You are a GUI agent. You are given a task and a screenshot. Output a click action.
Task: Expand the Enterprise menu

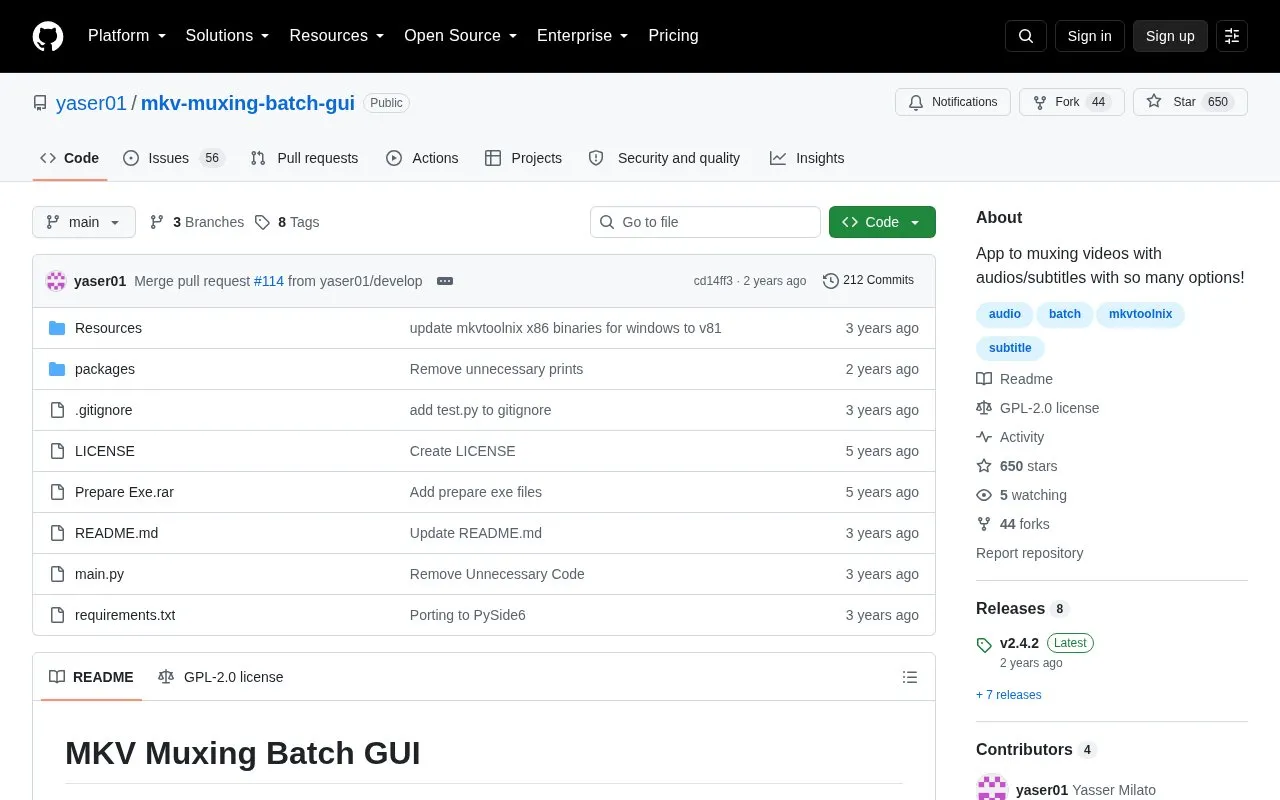pos(583,36)
